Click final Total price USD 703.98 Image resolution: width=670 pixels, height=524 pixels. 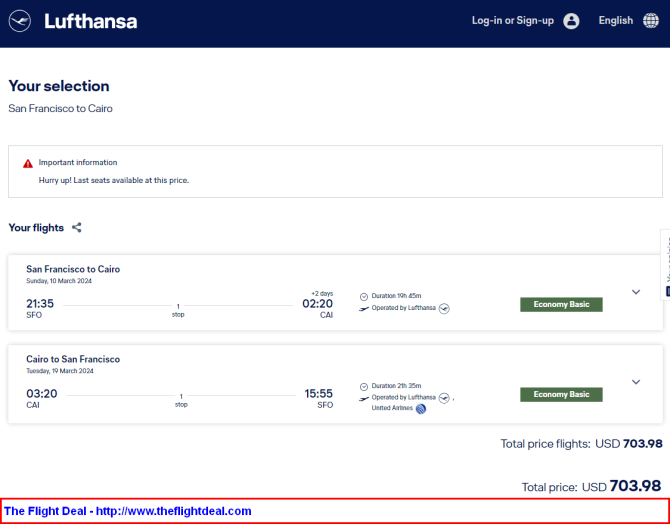tap(592, 486)
